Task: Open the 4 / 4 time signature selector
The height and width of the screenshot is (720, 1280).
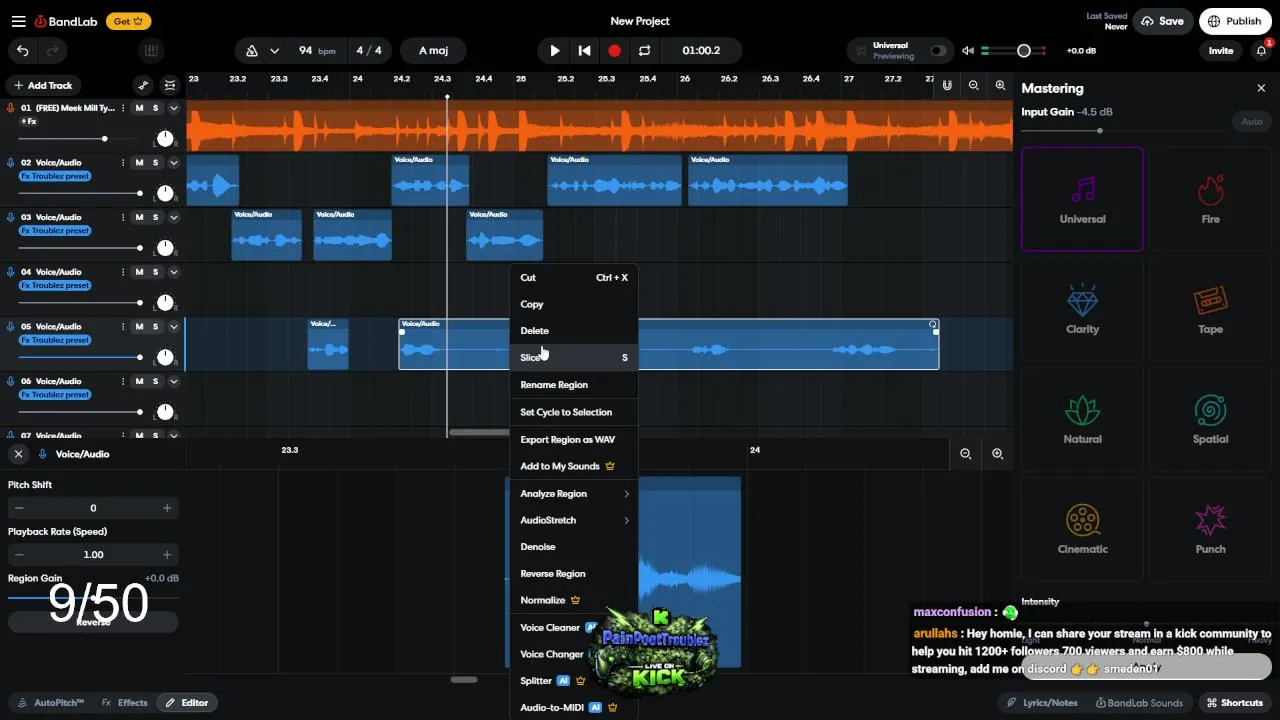Action: point(369,51)
